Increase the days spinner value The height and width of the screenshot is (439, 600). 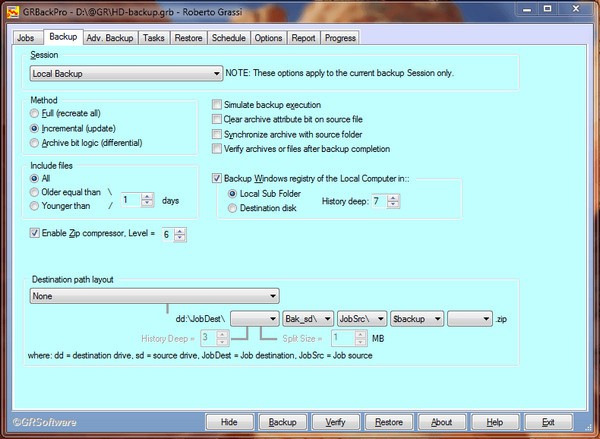coord(147,195)
